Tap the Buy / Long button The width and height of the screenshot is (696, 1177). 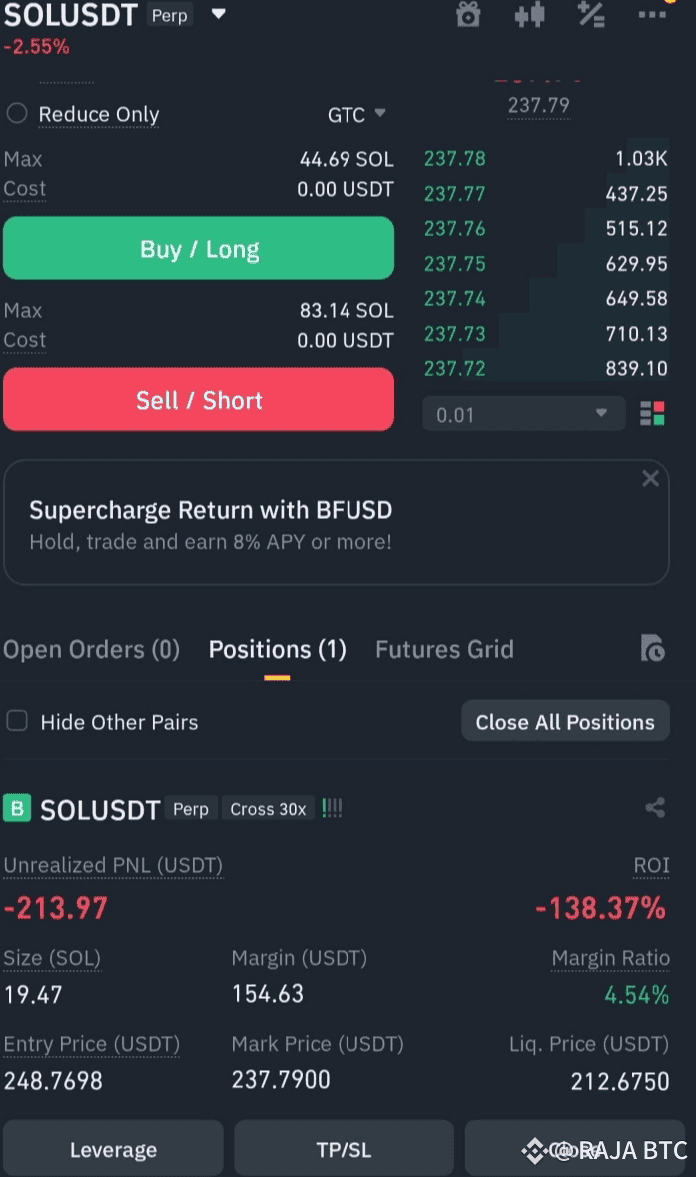coord(199,248)
